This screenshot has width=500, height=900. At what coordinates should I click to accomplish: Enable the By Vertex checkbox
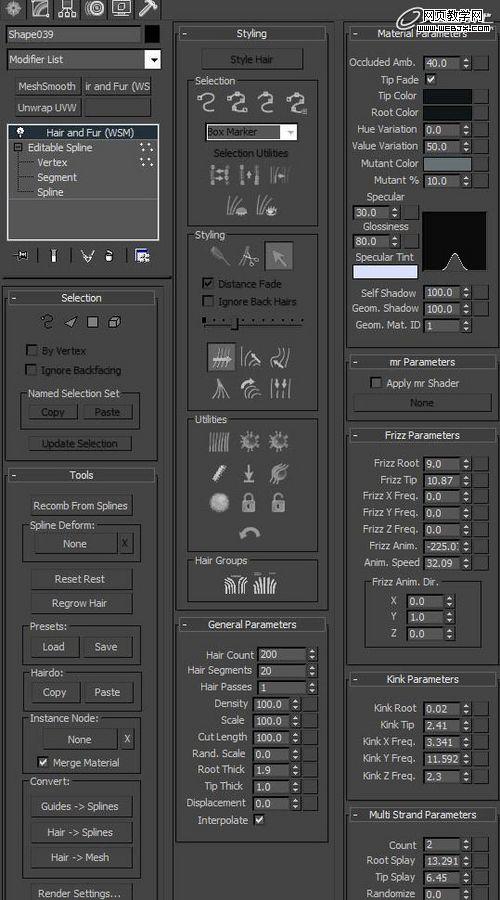pos(32,350)
